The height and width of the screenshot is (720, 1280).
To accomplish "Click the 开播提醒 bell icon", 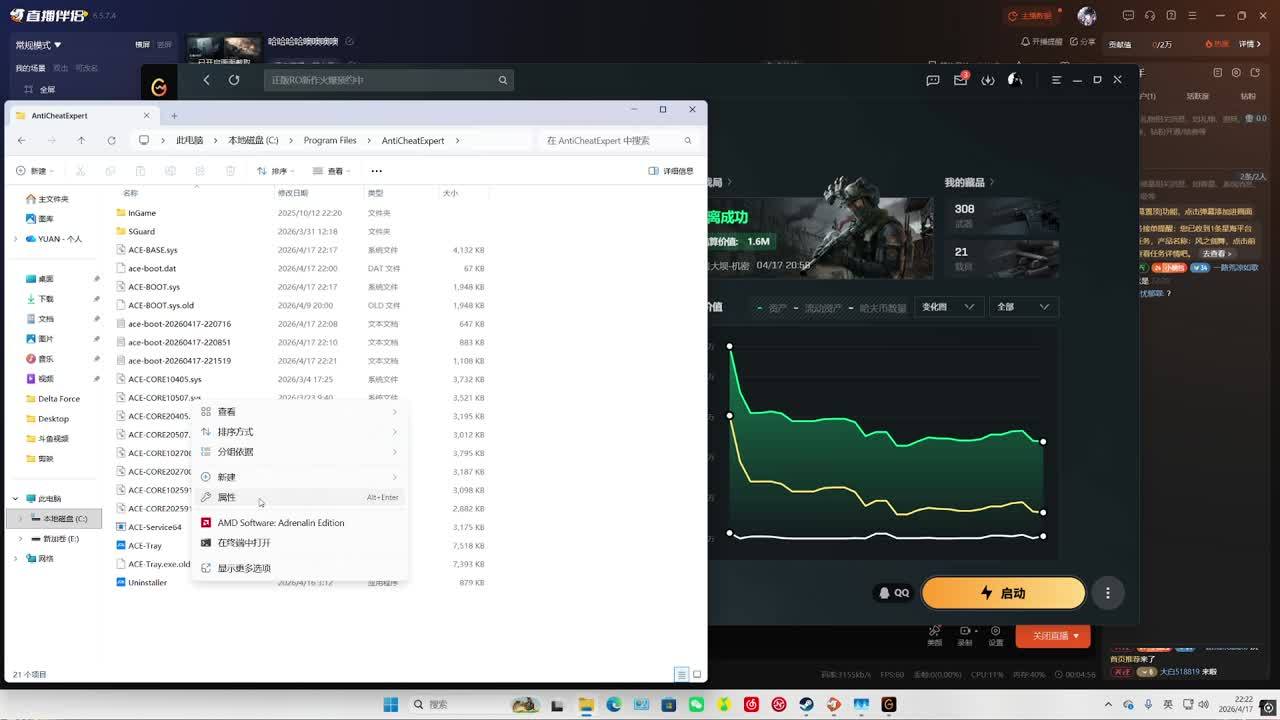I will pos(1026,42).
